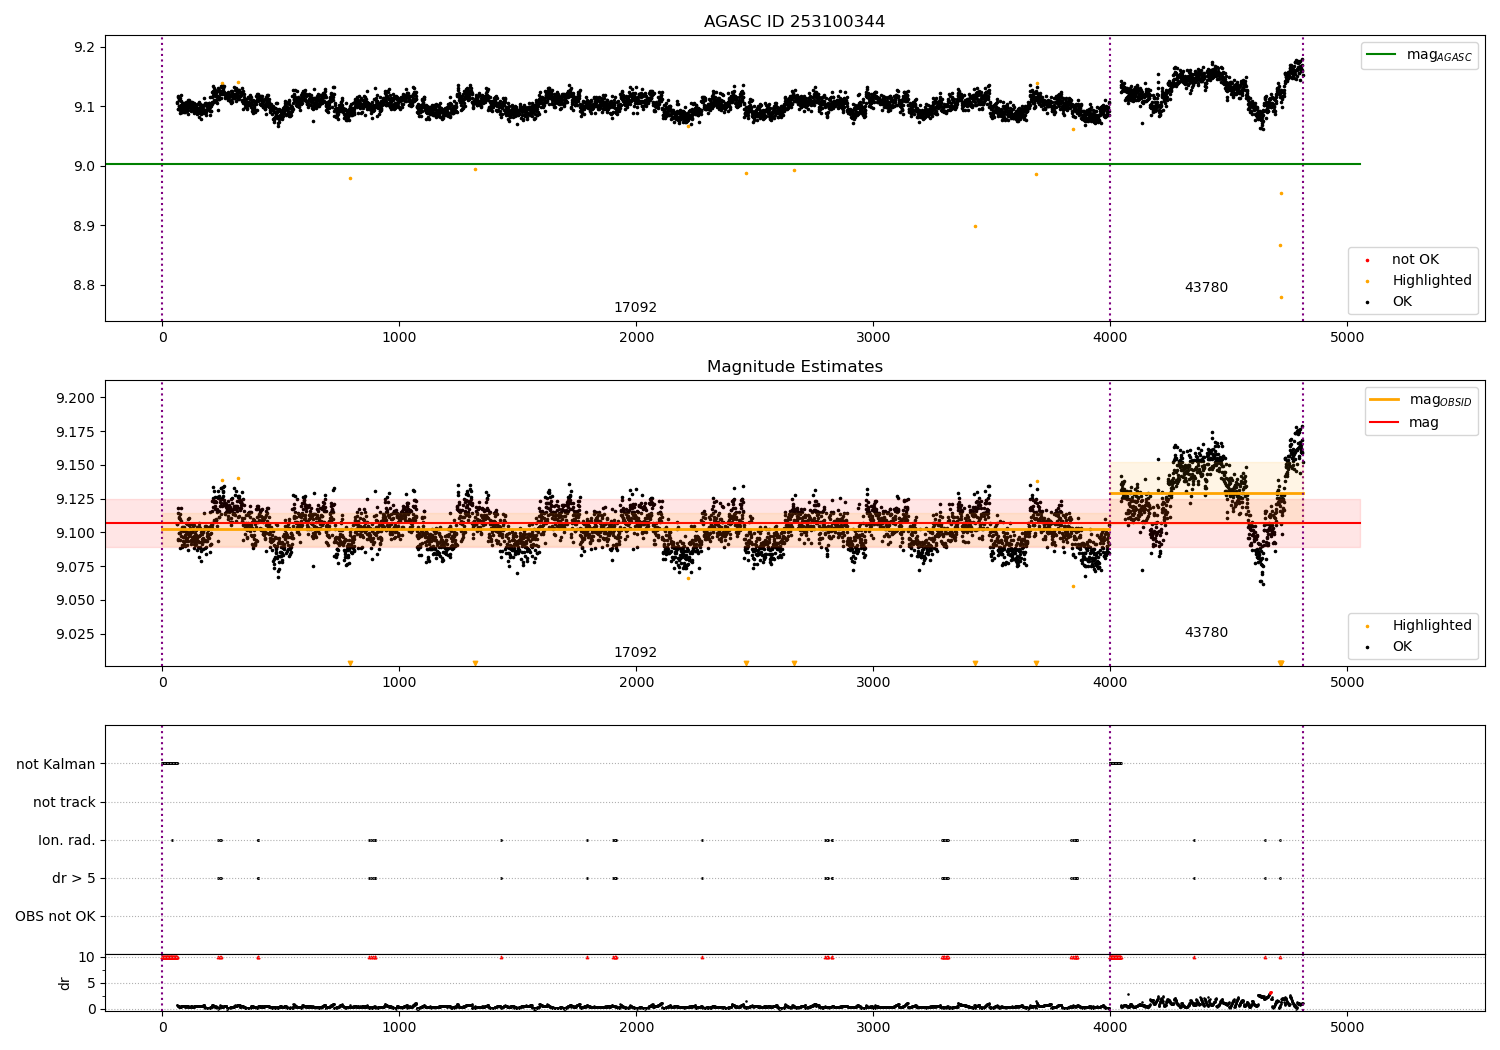Select the mag OBSID legend entry
Image resolution: width=1500 pixels, height=1050 pixels.
click(1421, 400)
